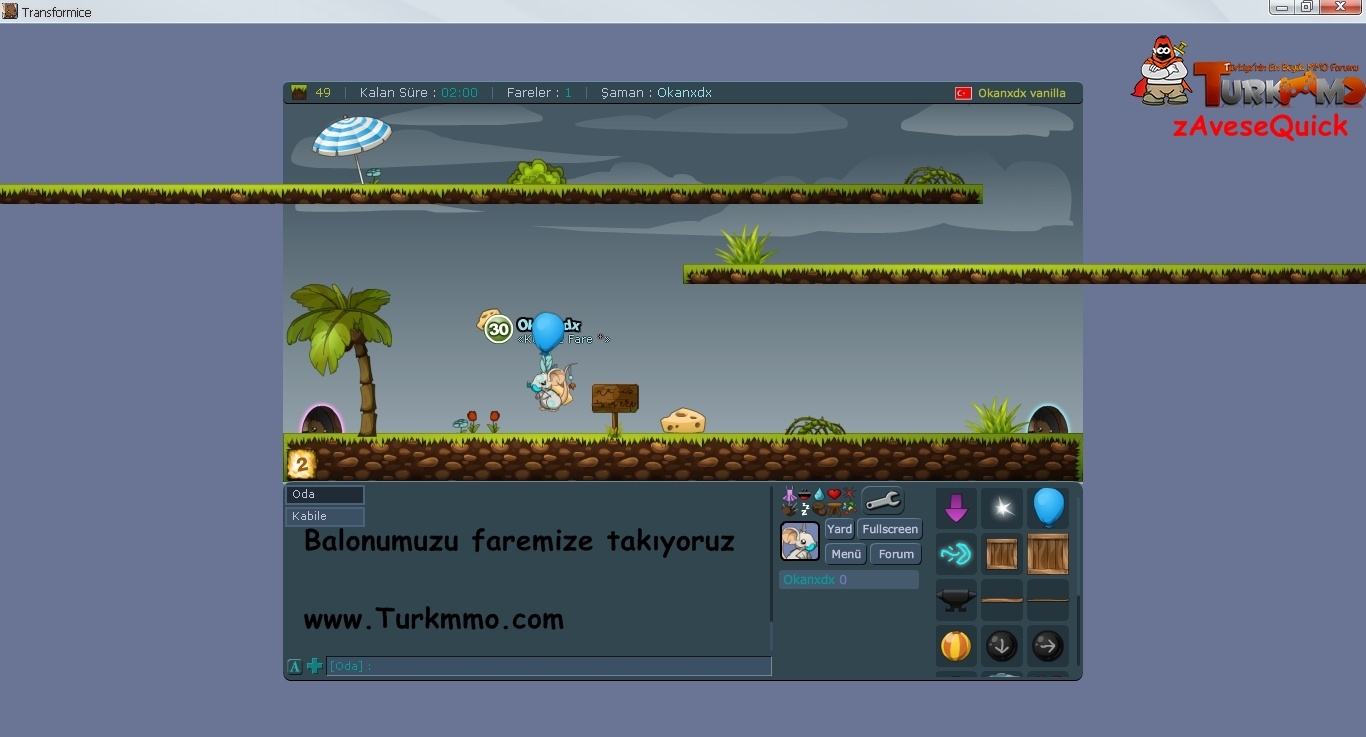Image resolution: width=1366 pixels, height=737 pixels.
Task: Click the A chat options icon
Action: 294,666
